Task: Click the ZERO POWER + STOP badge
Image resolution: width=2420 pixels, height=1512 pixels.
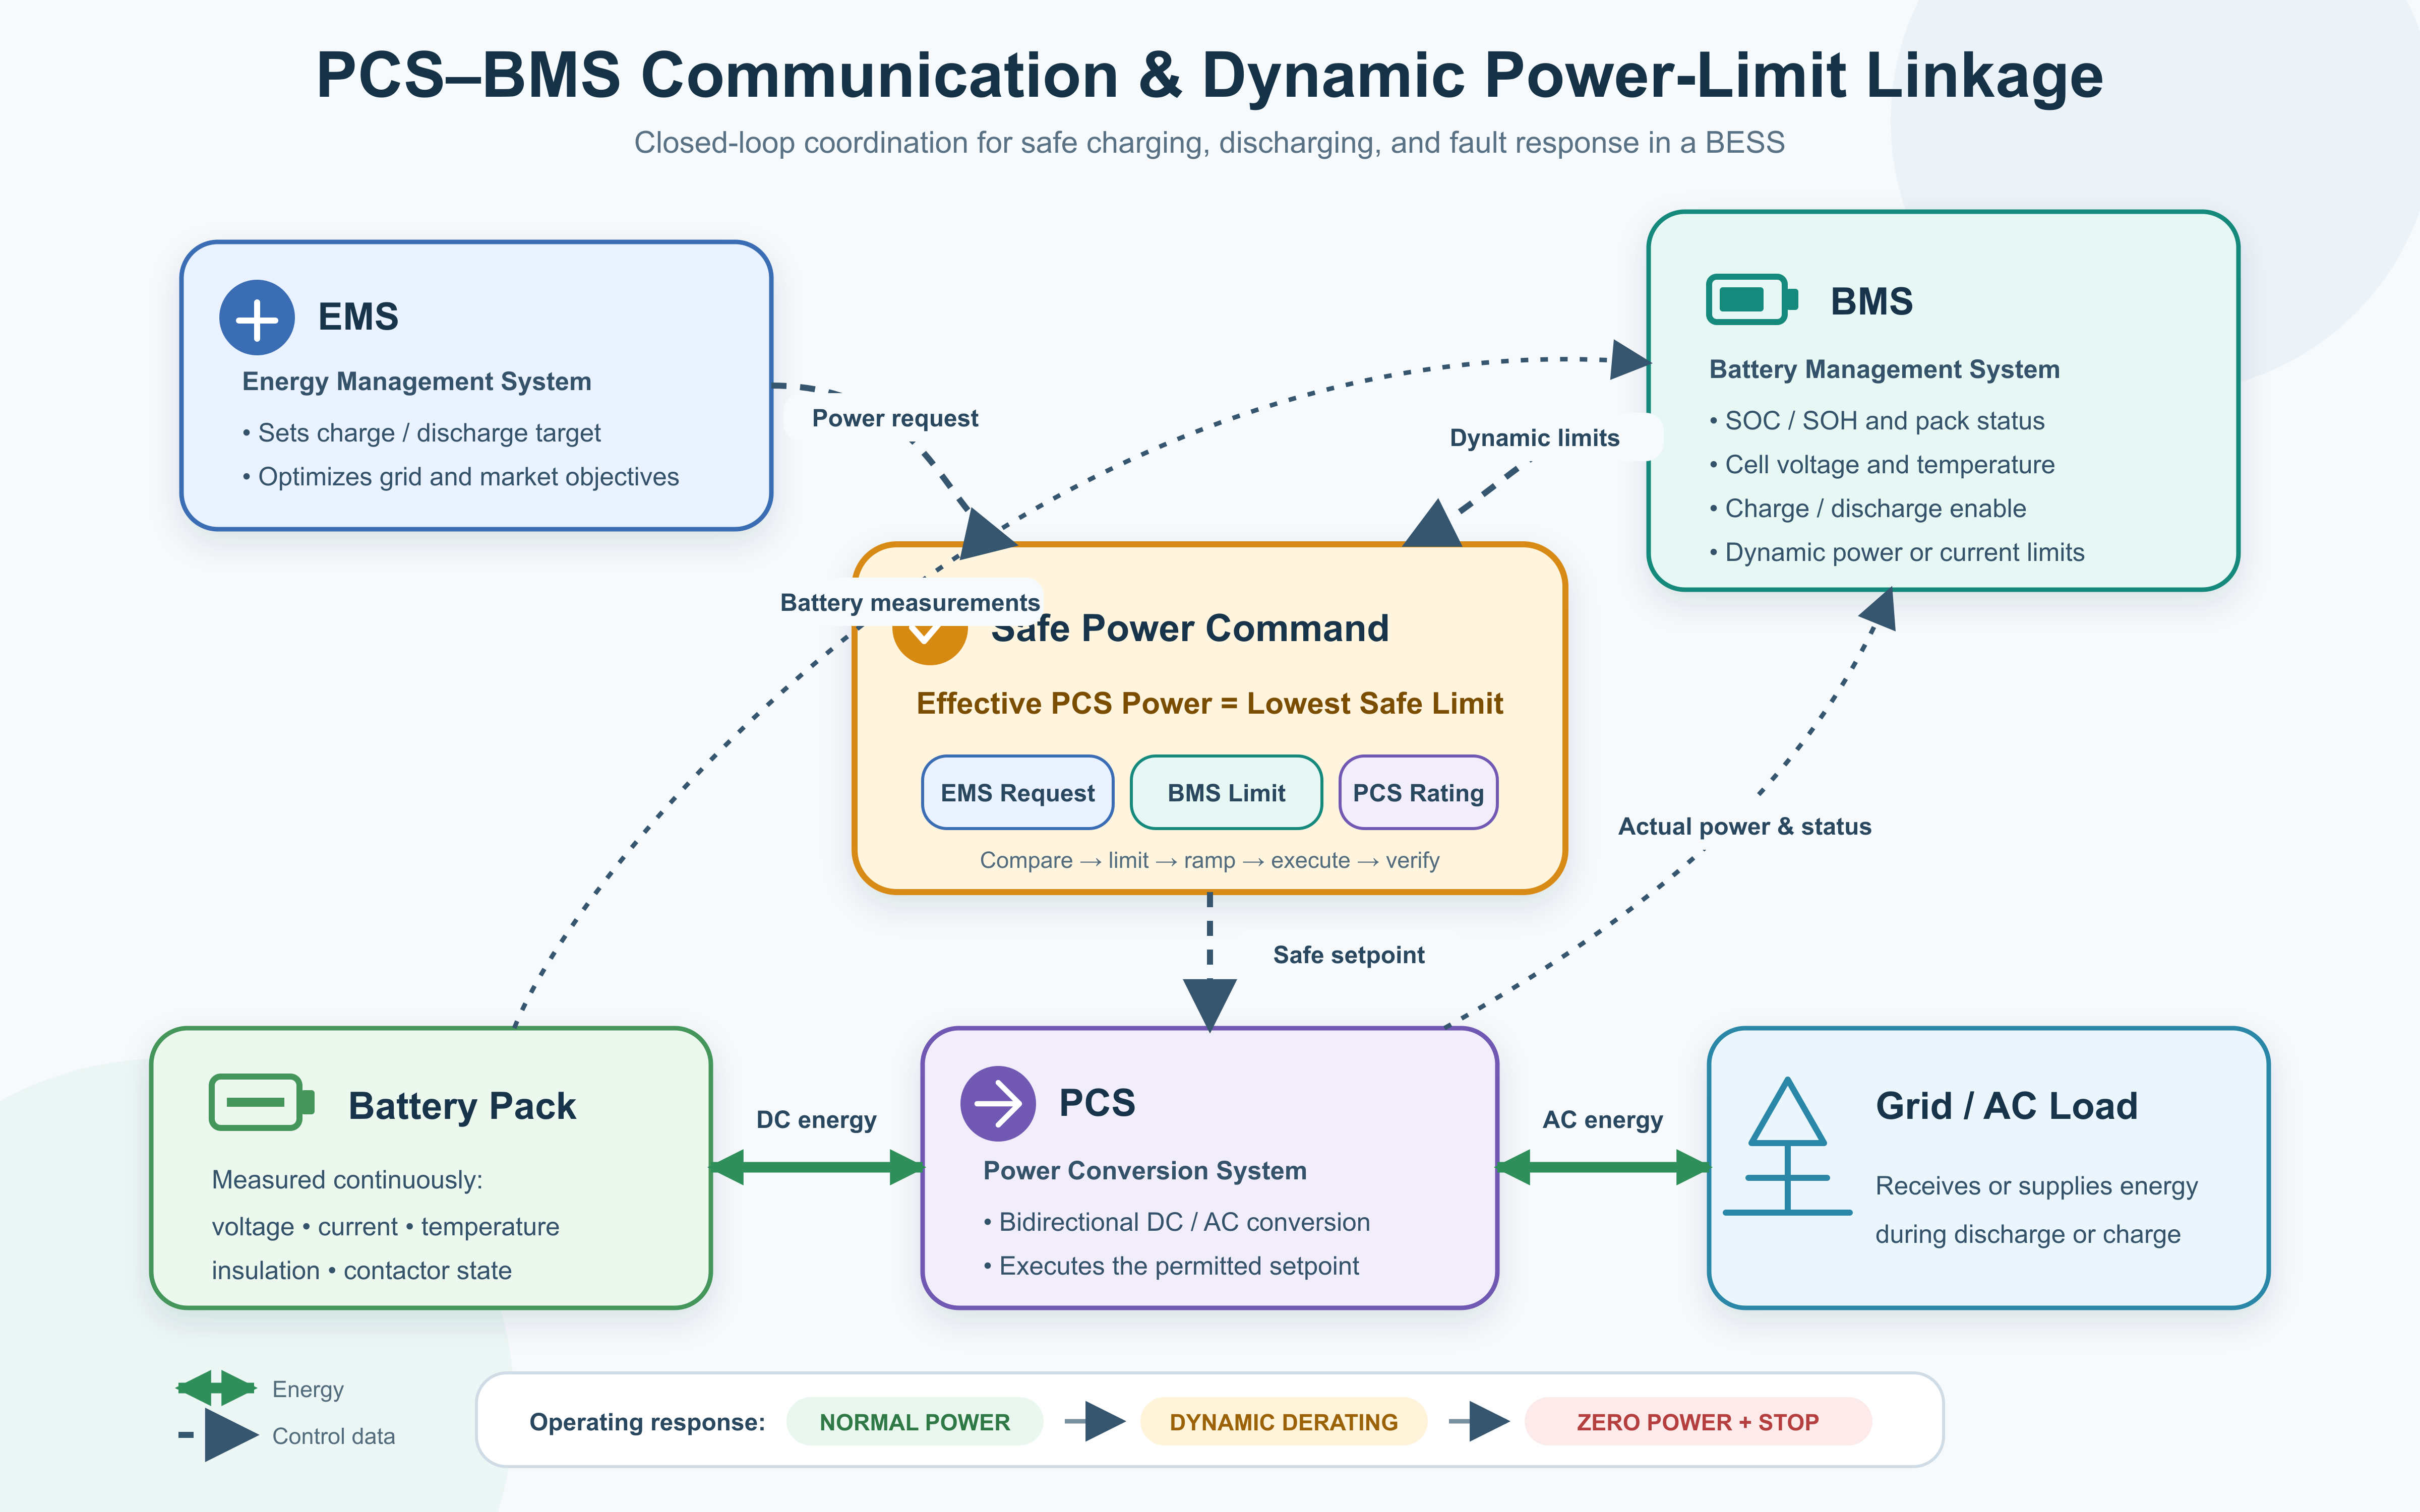Action: (x=1697, y=1421)
